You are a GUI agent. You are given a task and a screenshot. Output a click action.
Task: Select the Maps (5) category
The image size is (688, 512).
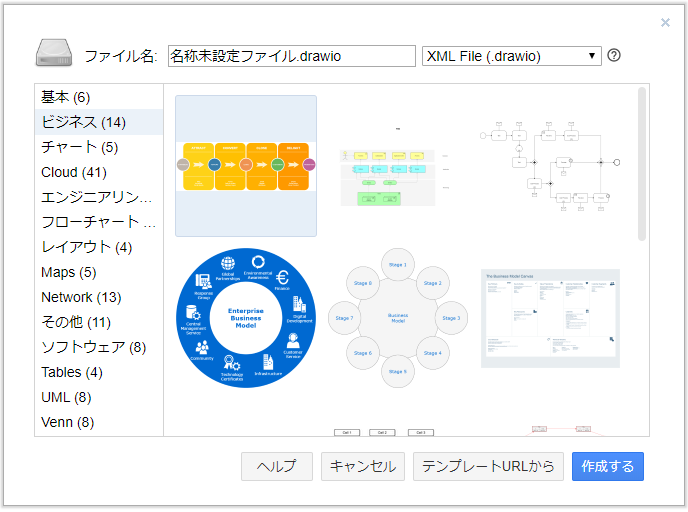click(99, 272)
